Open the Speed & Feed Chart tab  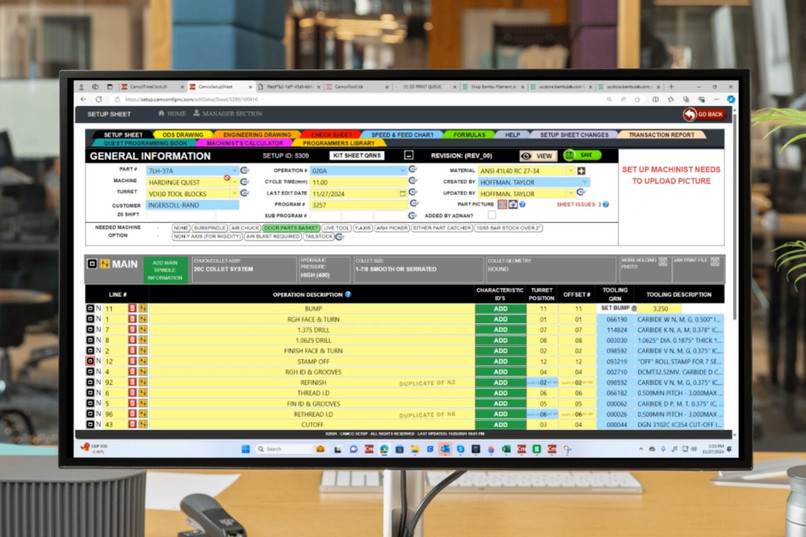(x=402, y=135)
